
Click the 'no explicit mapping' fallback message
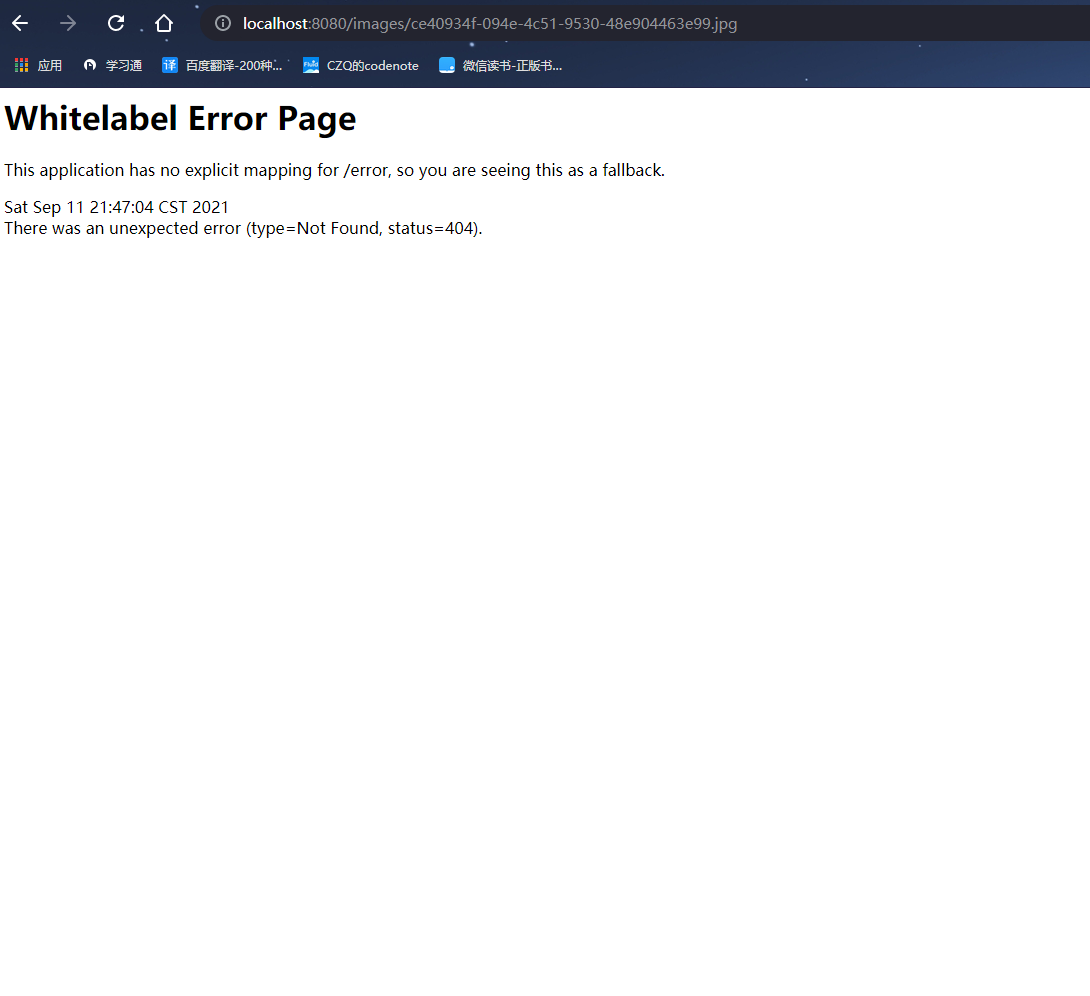click(x=334, y=170)
